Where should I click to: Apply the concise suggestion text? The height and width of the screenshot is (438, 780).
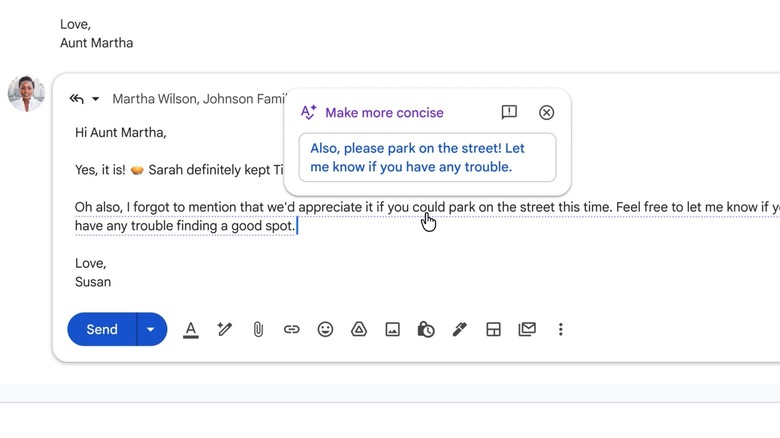(427, 158)
